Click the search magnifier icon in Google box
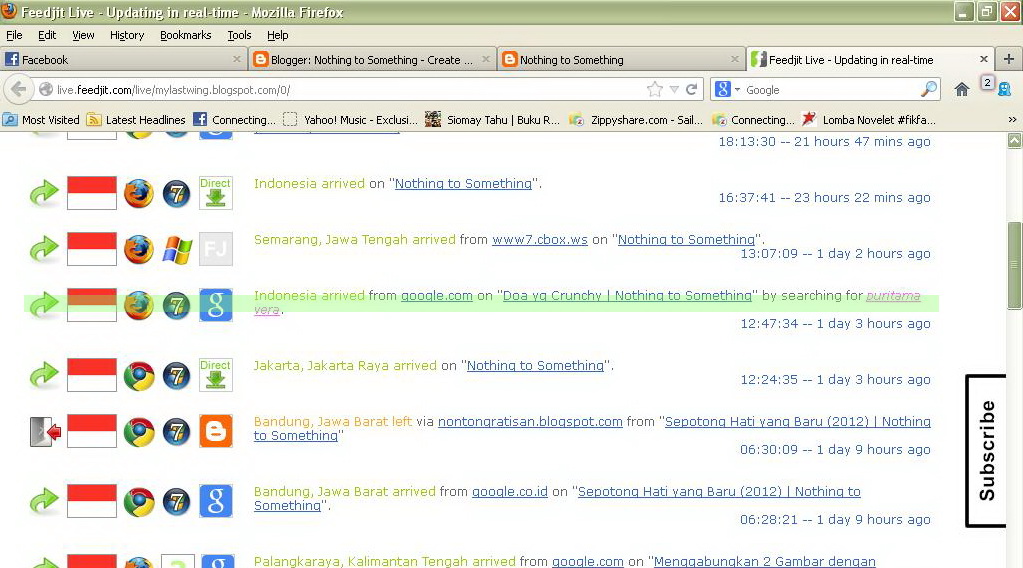 coord(928,89)
